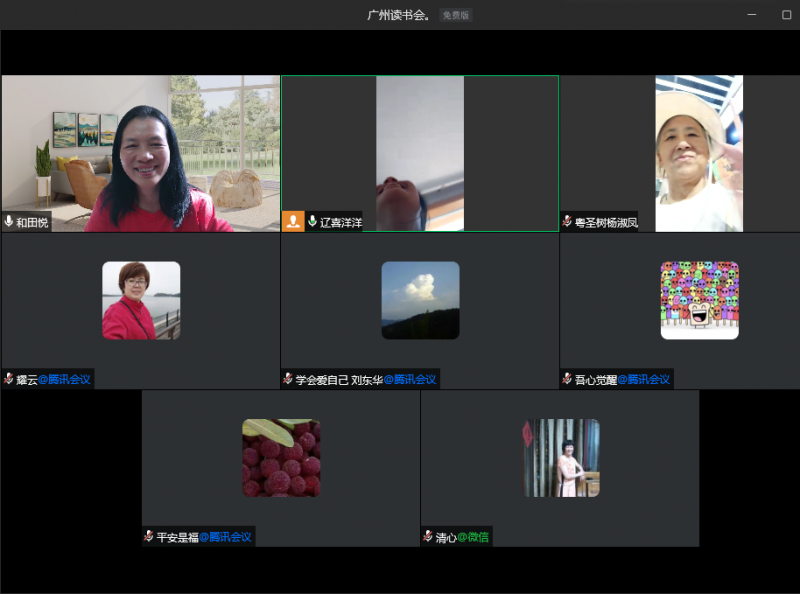The height and width of the screenshot is (594, 800).
Task: Click the muted mic icon beside 清心
Action: pos(428,537)
